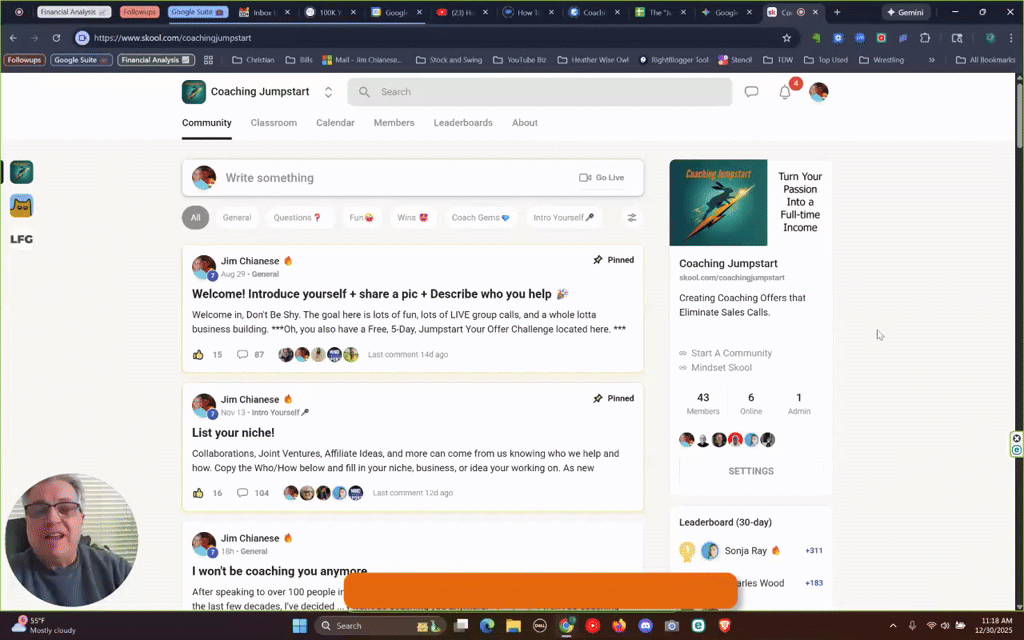Open the YouTube Biz bookmarks folder

point(519,60)
